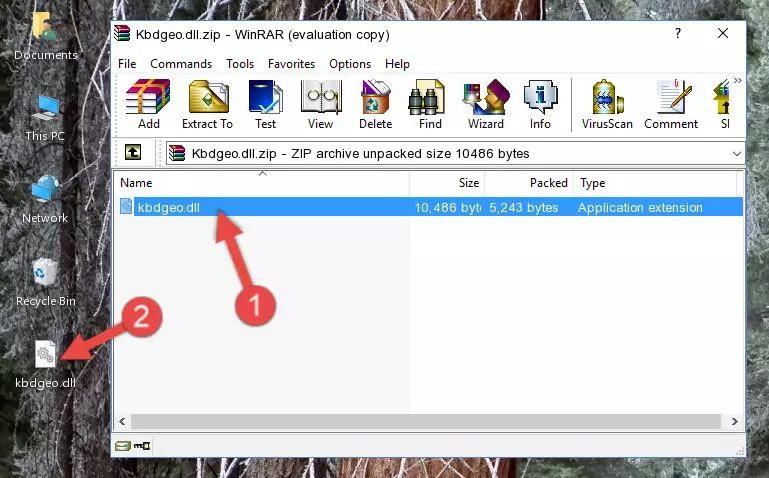The width and height of the screenshot is (769, 478).
Task: Select the Network desktop icon
Action: pos(45,200)
